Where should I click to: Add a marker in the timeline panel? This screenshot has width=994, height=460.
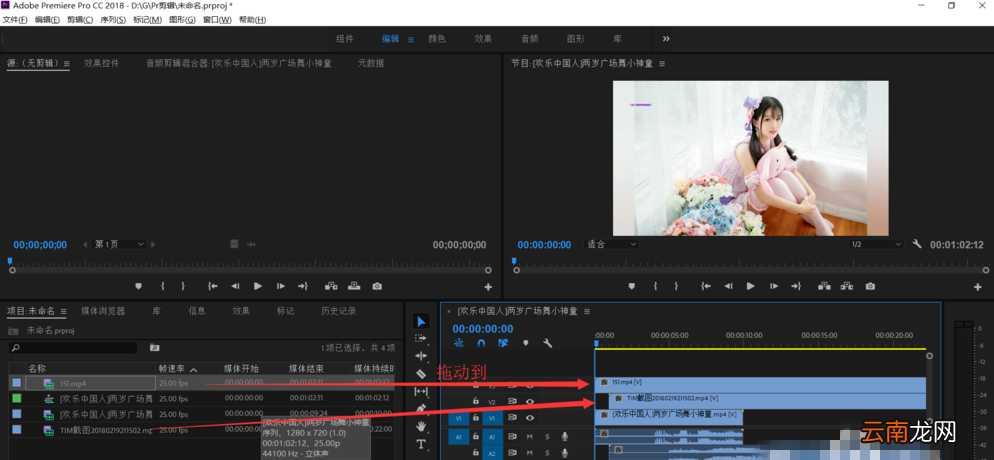tap(525, 343)
